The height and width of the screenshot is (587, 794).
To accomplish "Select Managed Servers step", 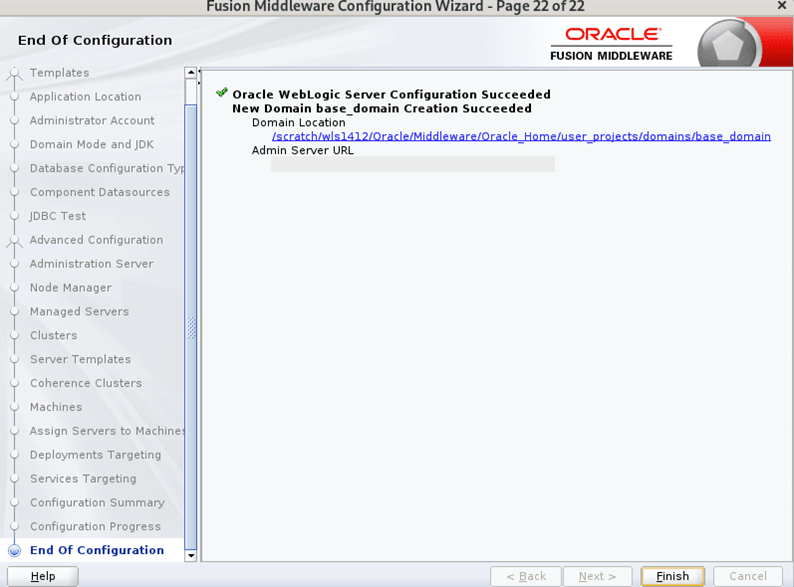I will point(80,311).
